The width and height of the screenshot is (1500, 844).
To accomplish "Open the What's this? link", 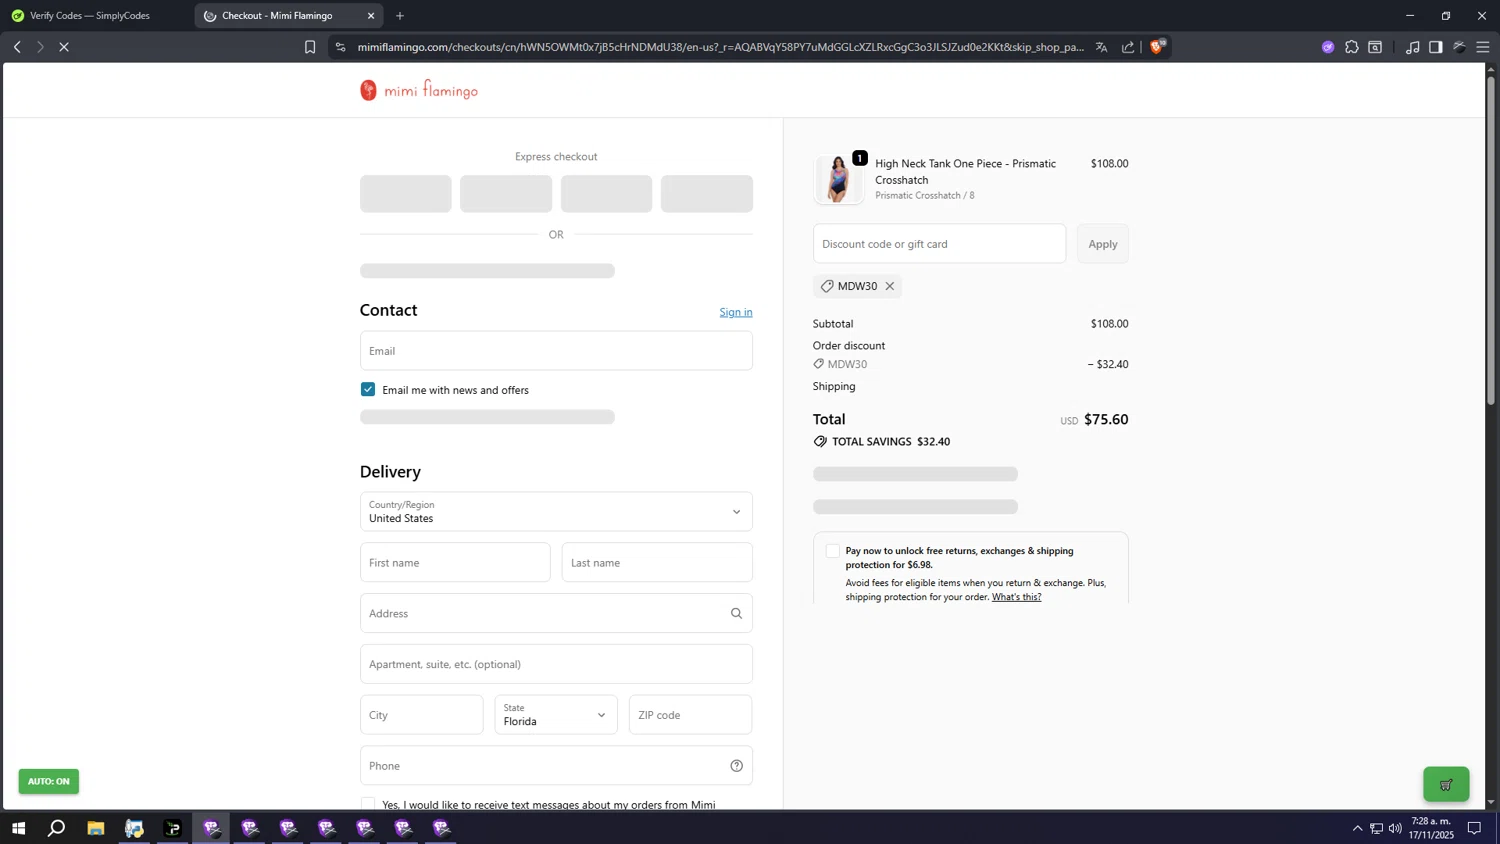I will [x=1016, y=597].
